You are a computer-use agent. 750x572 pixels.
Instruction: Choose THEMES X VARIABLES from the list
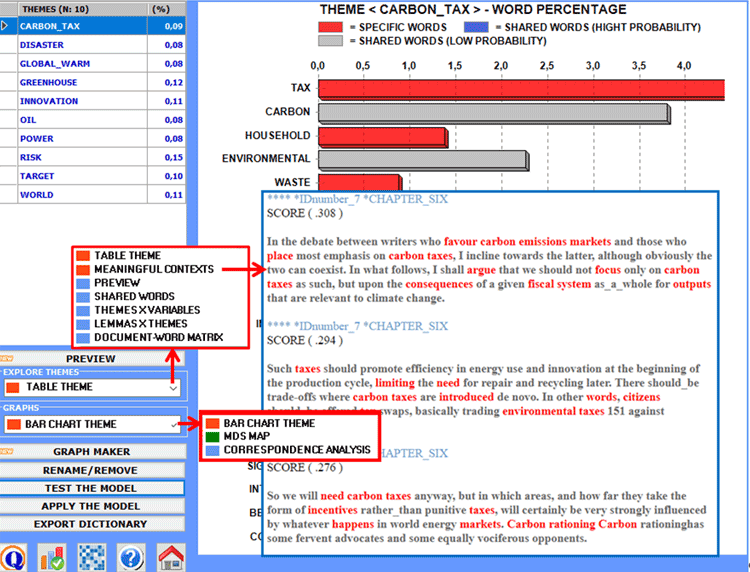(139, 310)
